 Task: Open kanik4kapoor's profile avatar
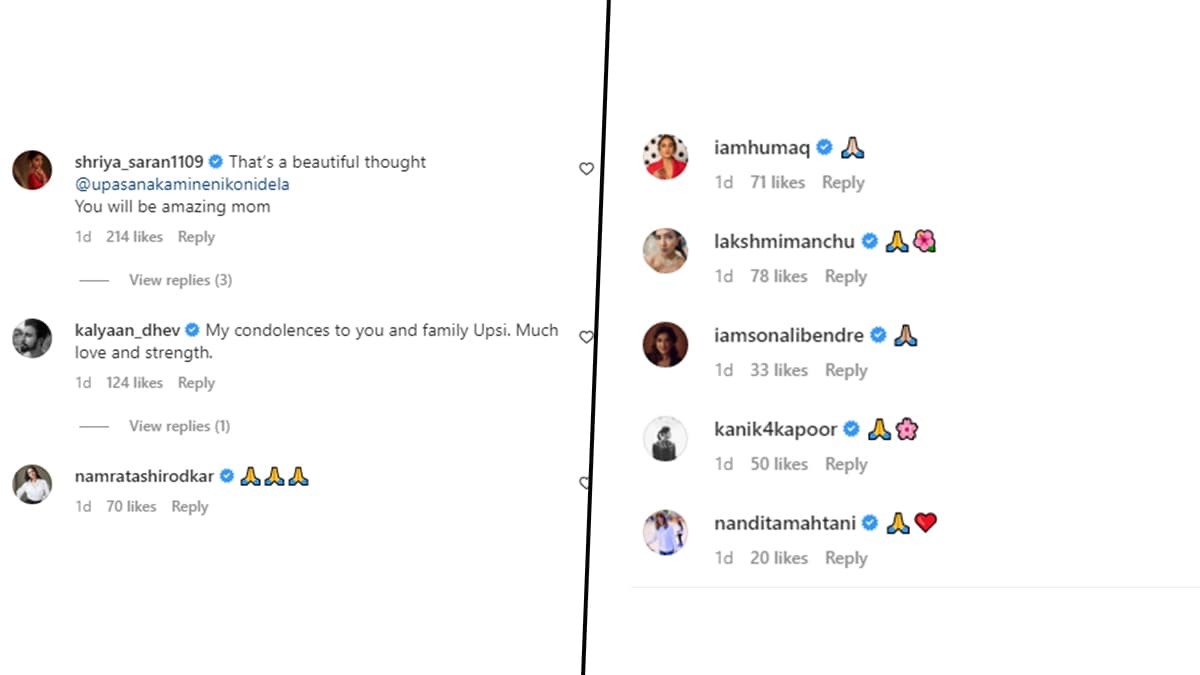[665, 439]
